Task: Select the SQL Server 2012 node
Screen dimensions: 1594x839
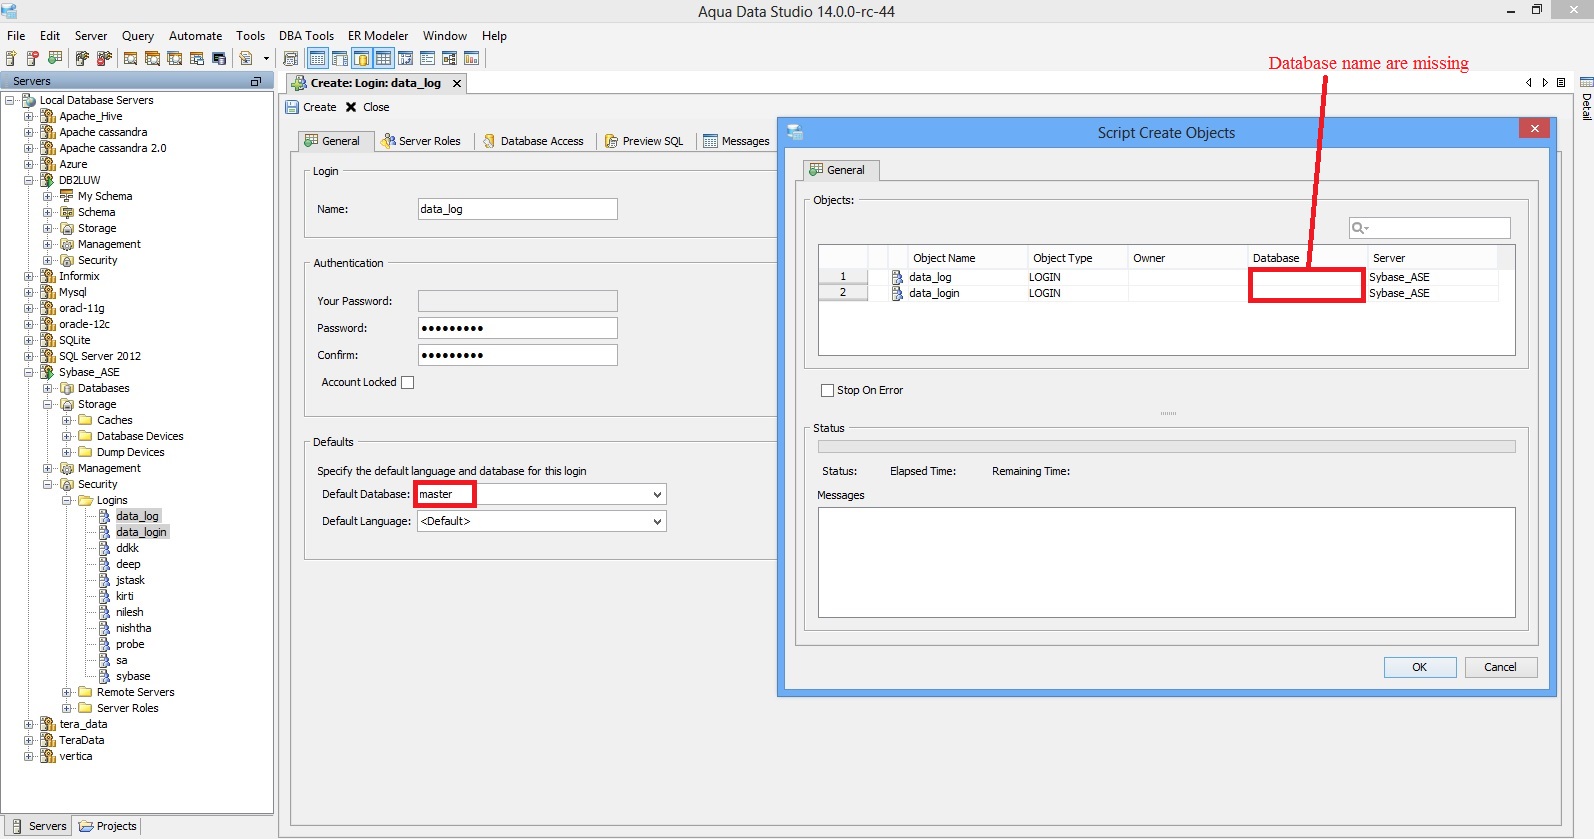Action: click(100, 356)
